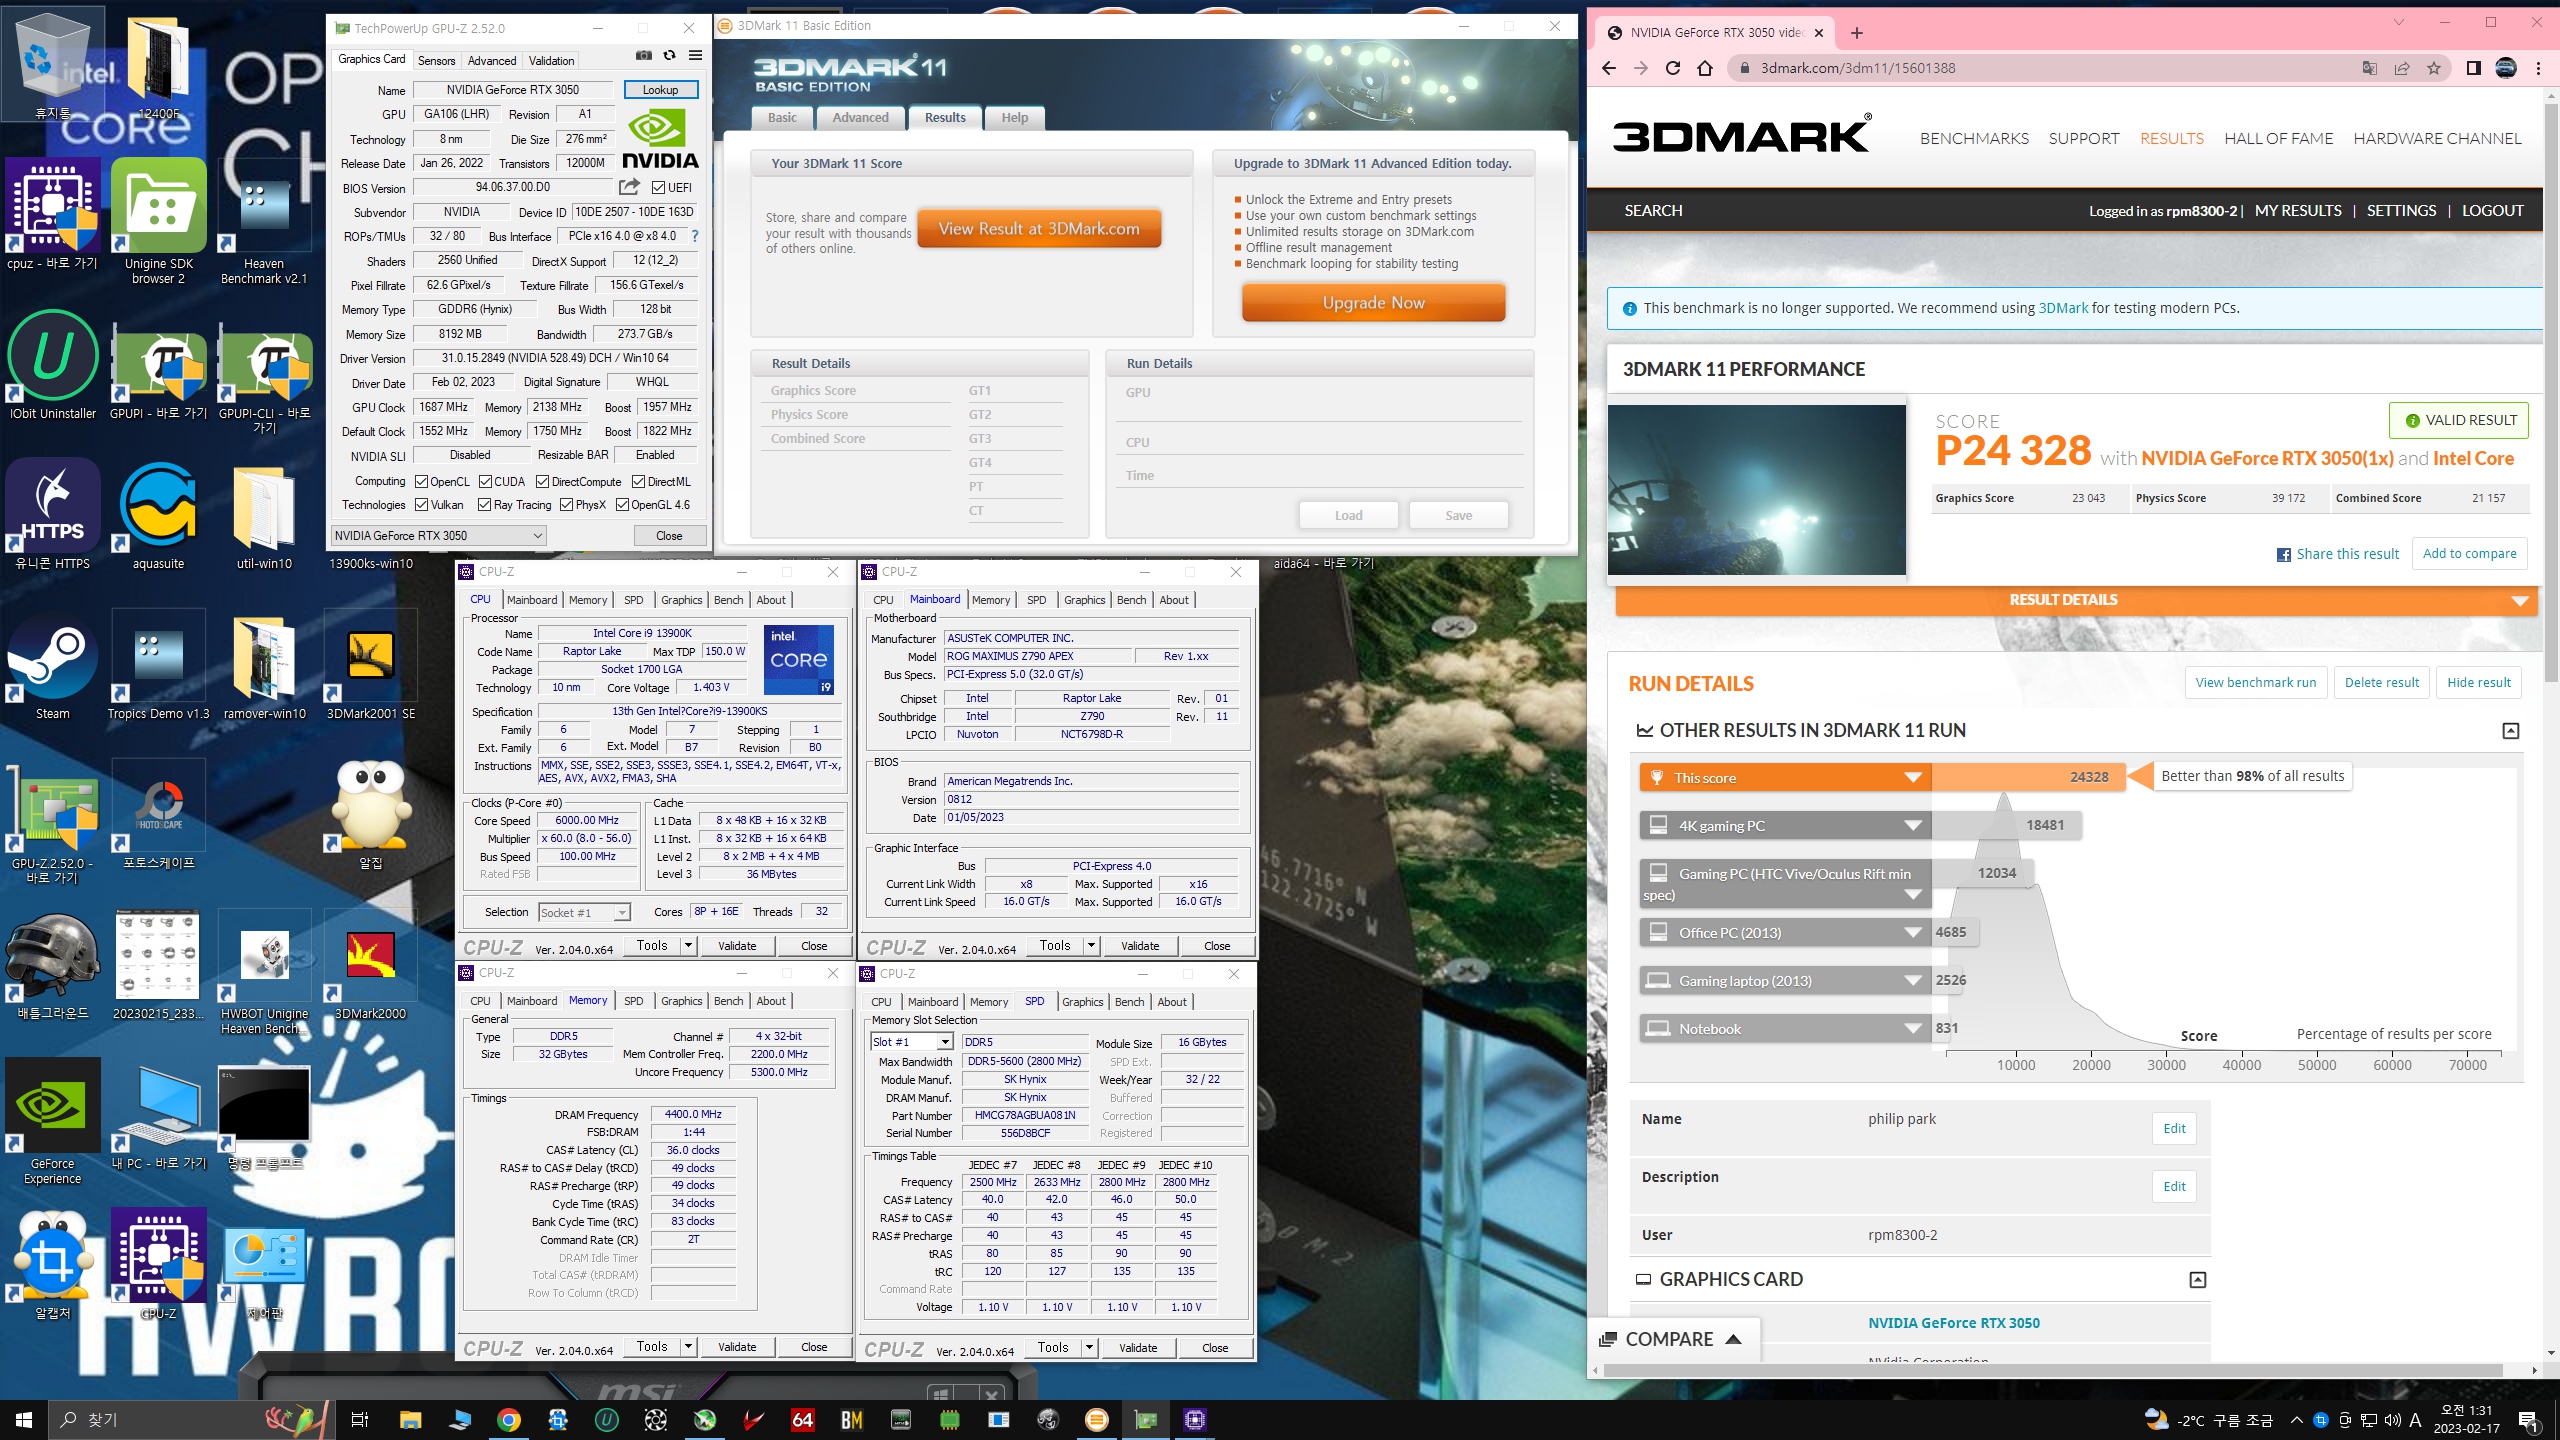Viewport: 2560px width, 1440px height.
Task: Reload the 3dmark.com page
Action: pyautogui.click(x=1673, y=68)
